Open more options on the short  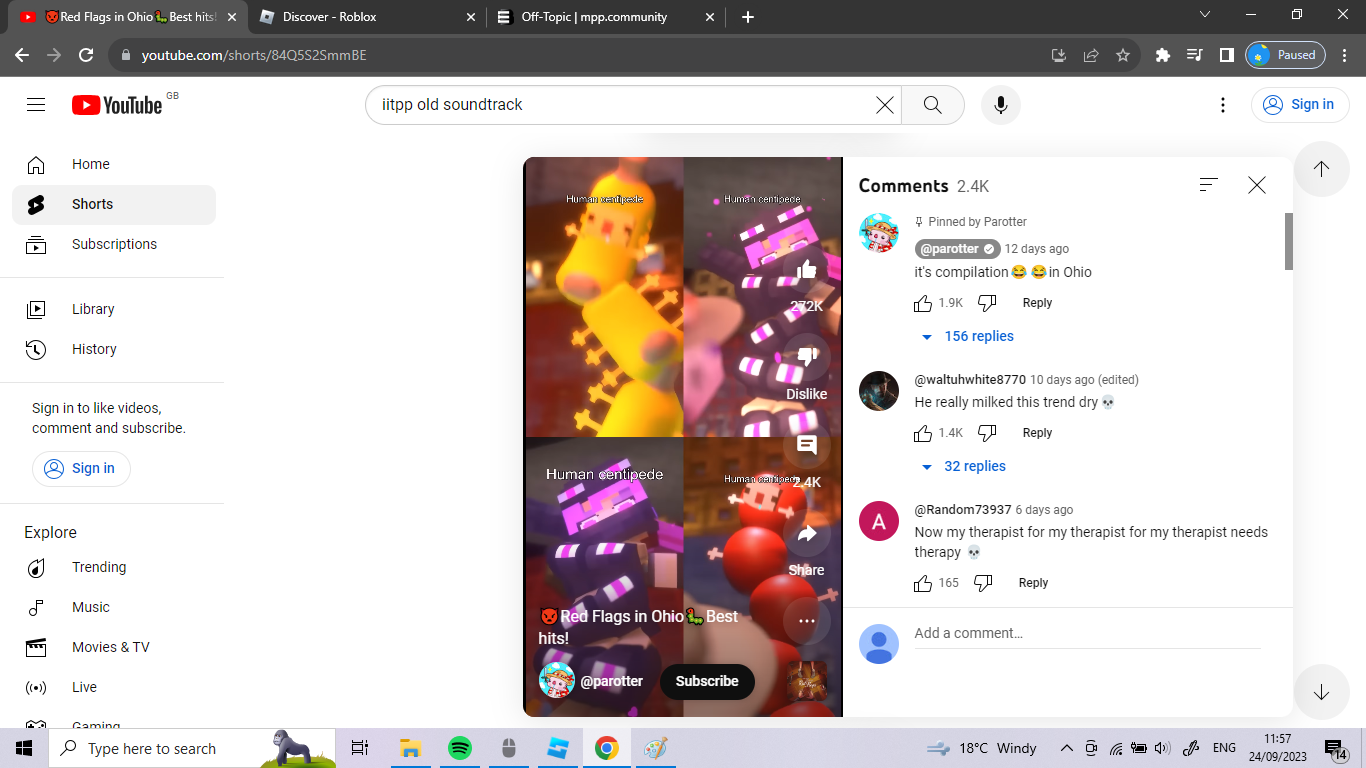click(806, 621)
